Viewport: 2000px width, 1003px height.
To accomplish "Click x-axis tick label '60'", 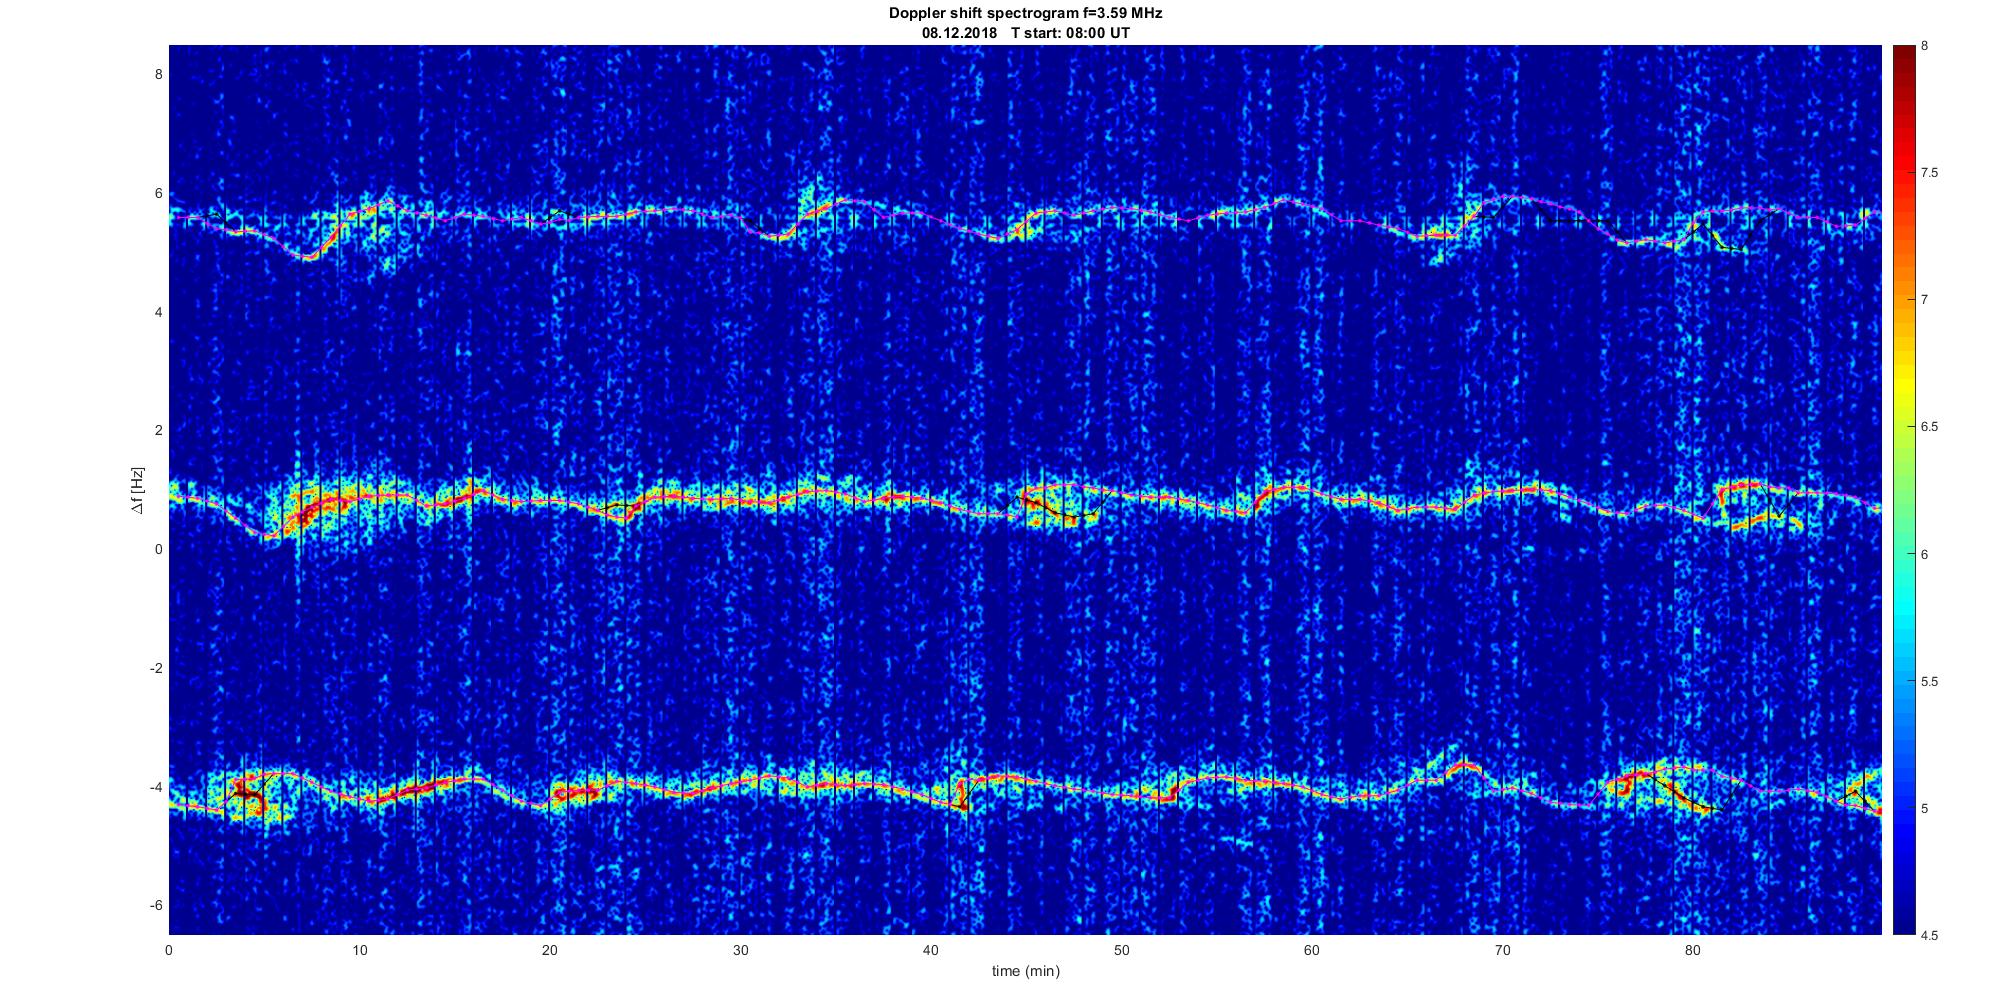I will click(x=1312, y=950).
